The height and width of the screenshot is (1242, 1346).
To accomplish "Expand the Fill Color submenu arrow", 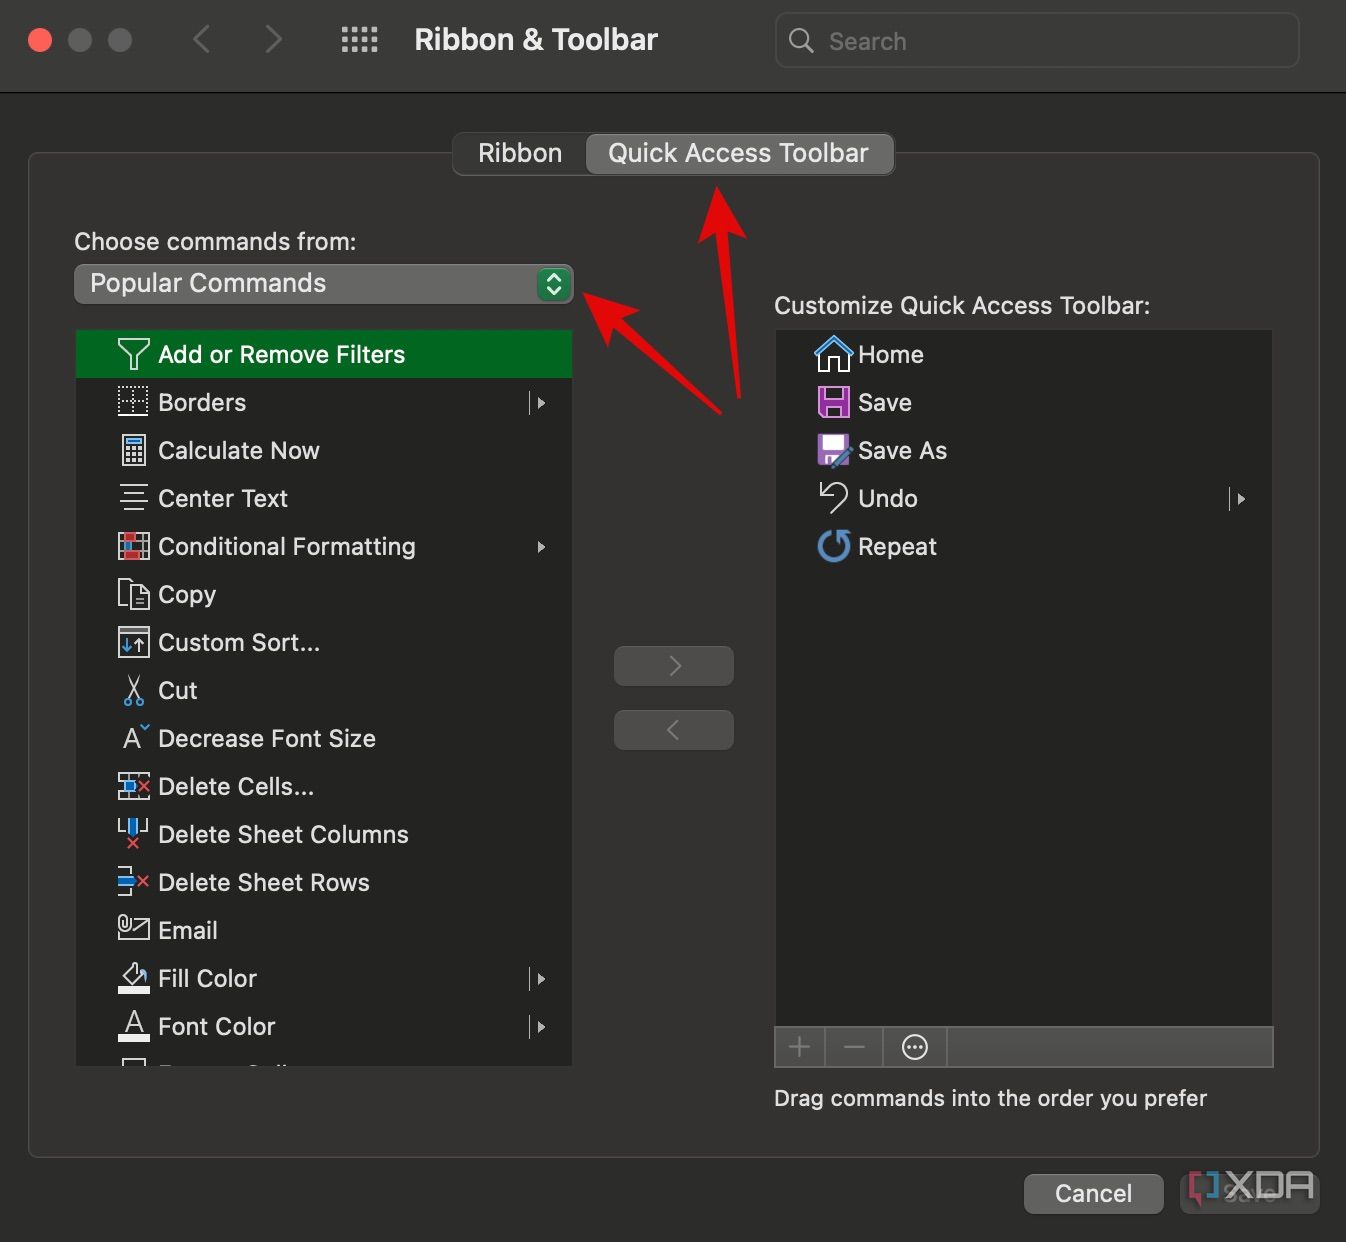I will pos(539,979).
